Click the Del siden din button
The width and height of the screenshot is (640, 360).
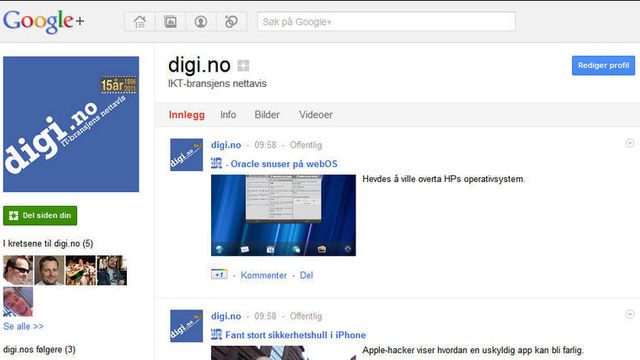[40, 216]
